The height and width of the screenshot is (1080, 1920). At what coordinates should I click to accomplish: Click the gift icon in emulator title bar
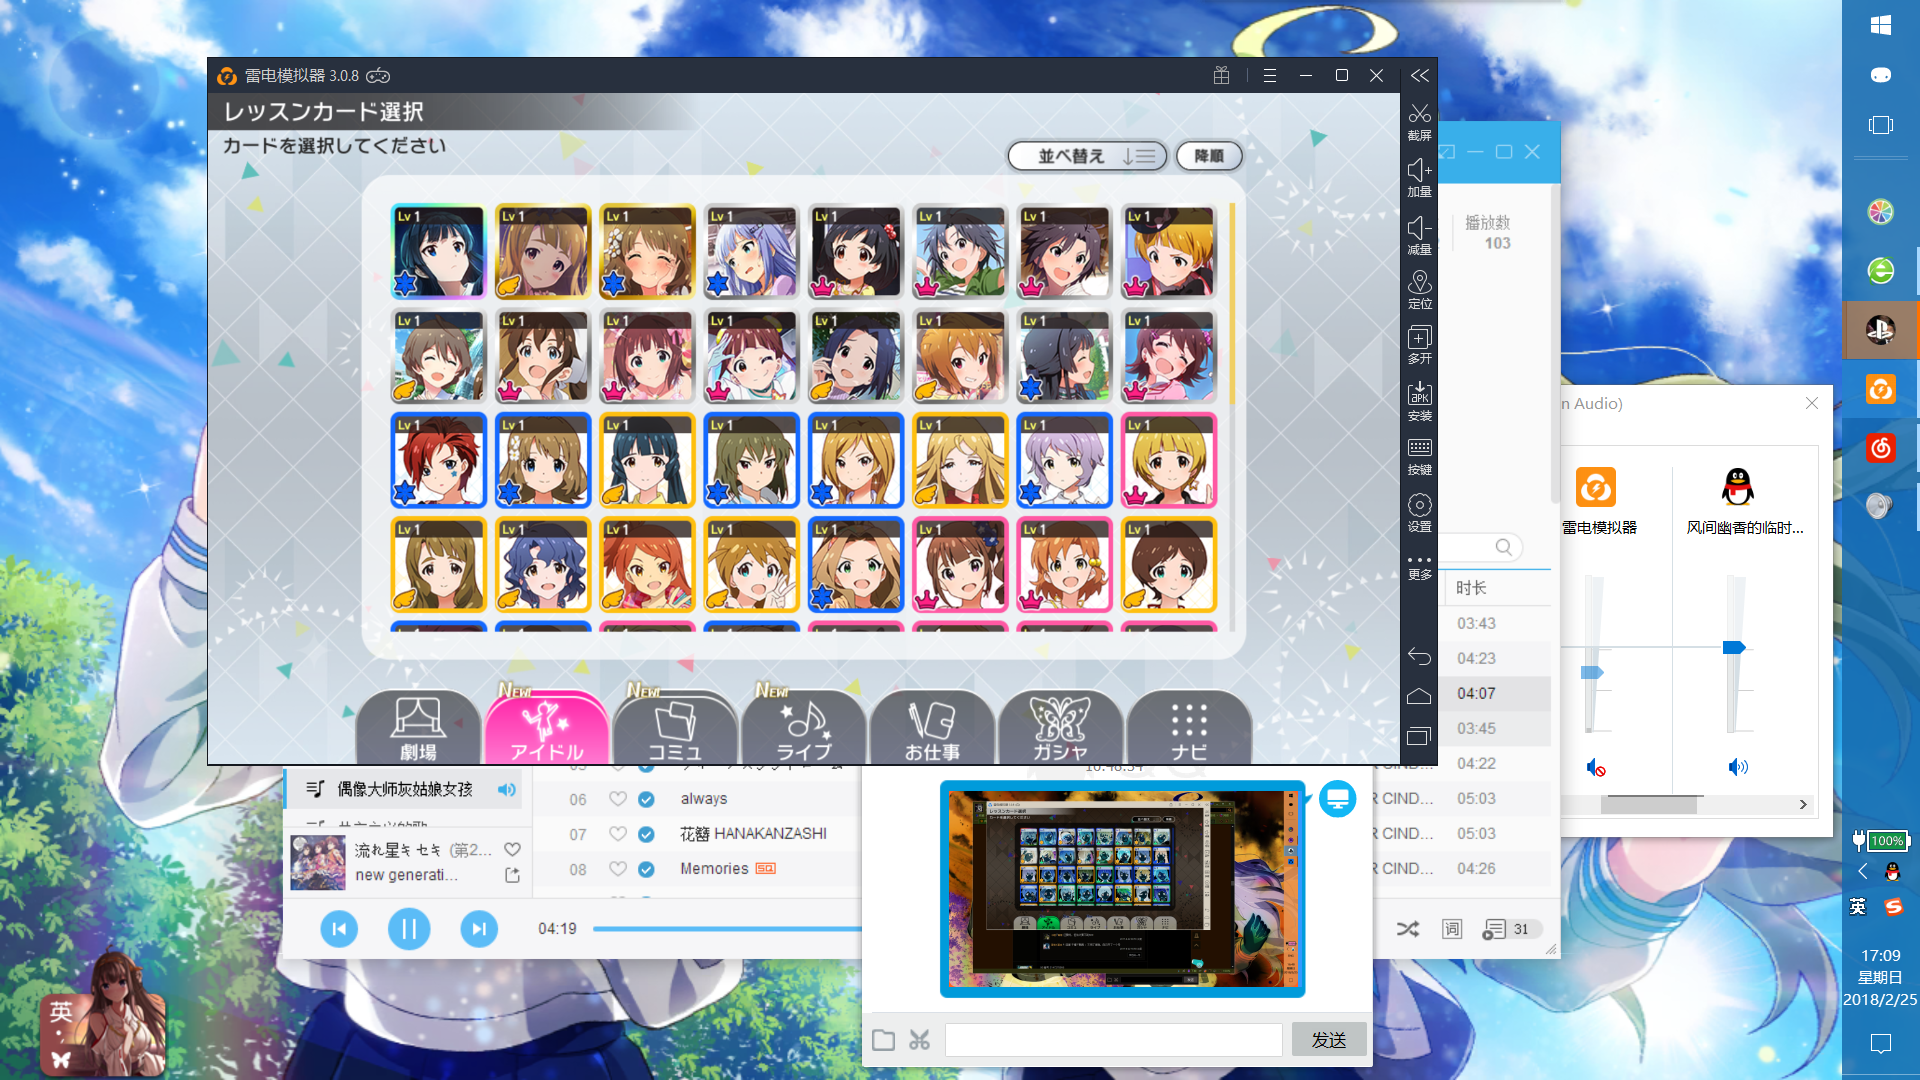click(1222, 76)
